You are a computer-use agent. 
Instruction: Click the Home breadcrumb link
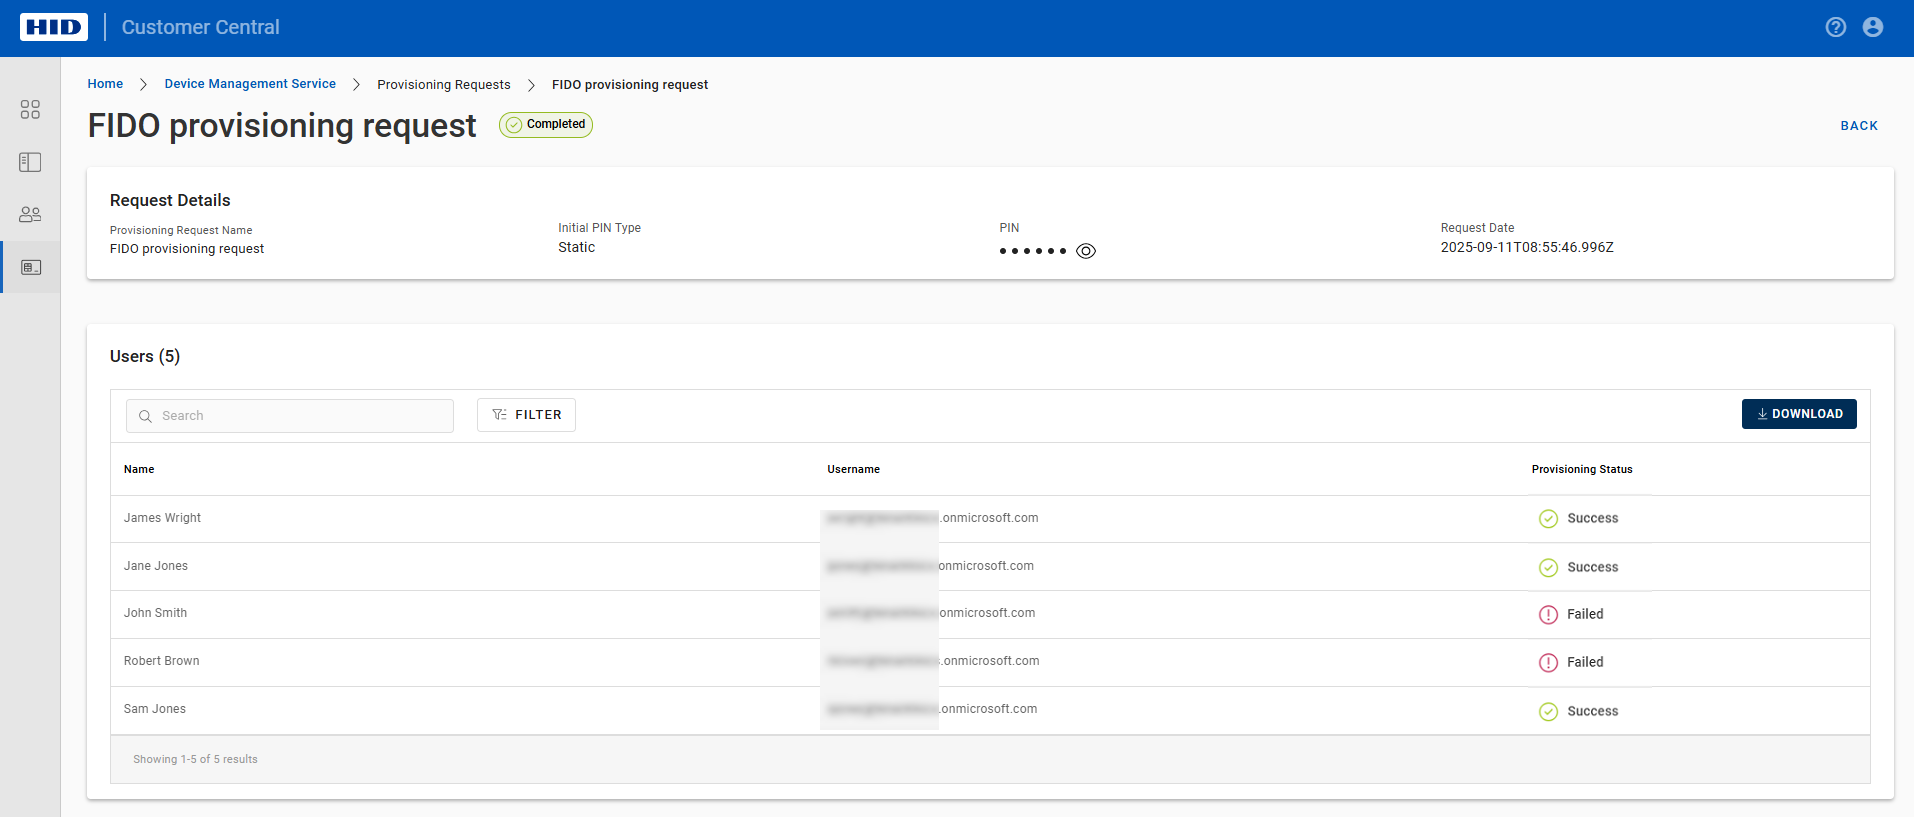click(105, 84)
